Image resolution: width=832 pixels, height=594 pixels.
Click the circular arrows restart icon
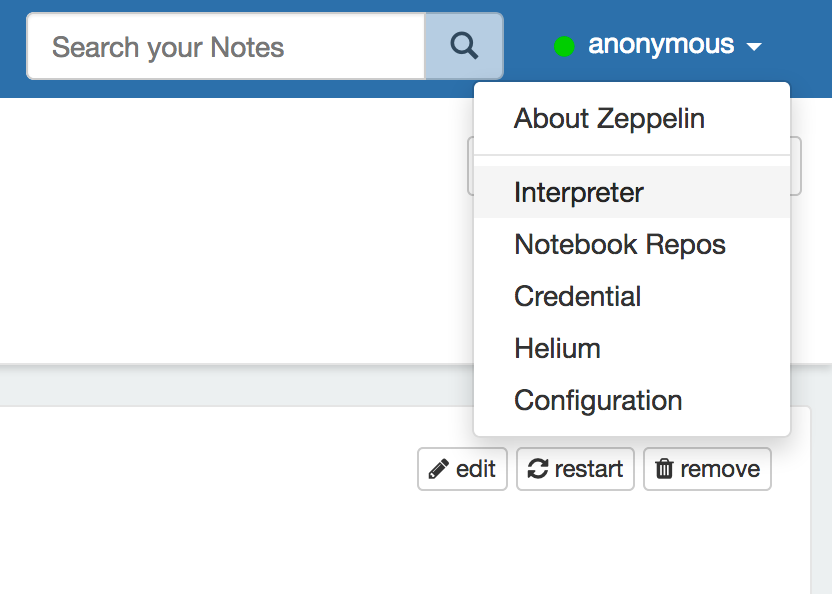538,469
